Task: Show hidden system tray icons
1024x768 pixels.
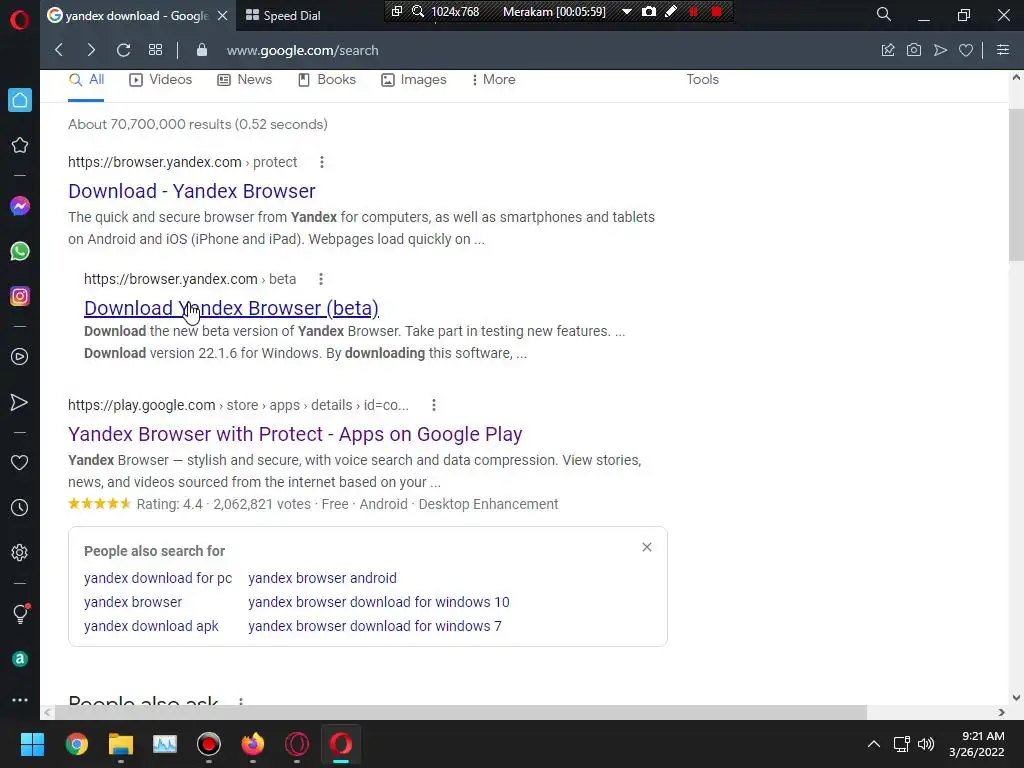Action: point(873,744)
